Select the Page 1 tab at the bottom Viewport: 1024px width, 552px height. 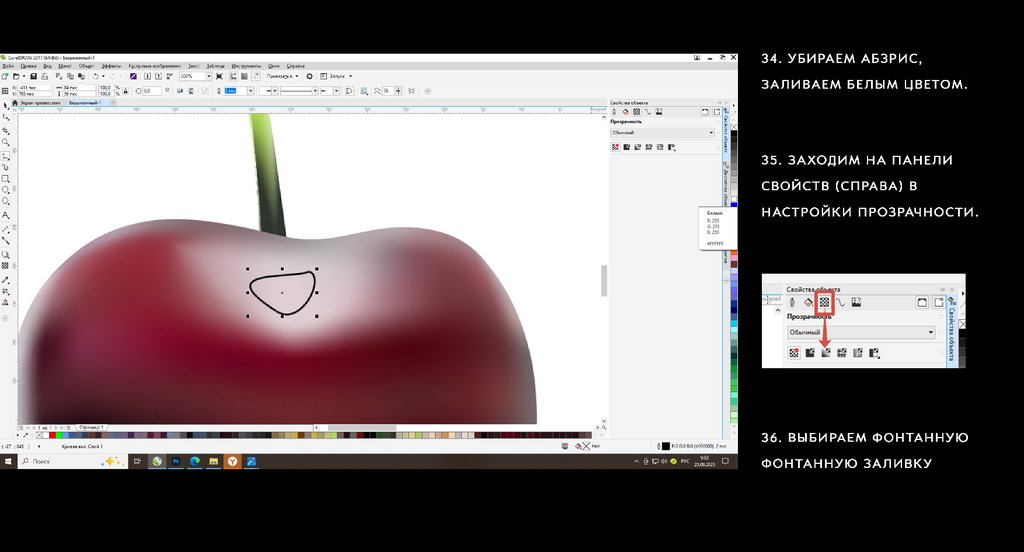[x=91, y=428]
